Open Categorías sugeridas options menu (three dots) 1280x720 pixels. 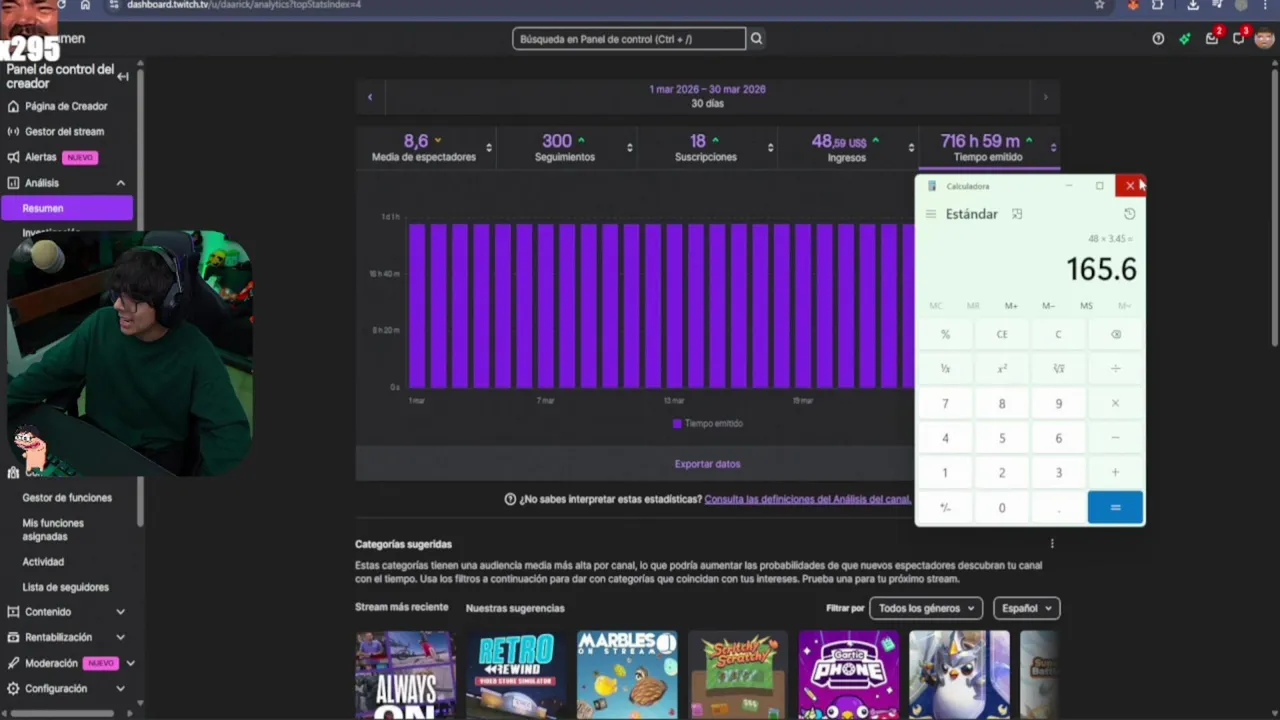[1052, 544]
